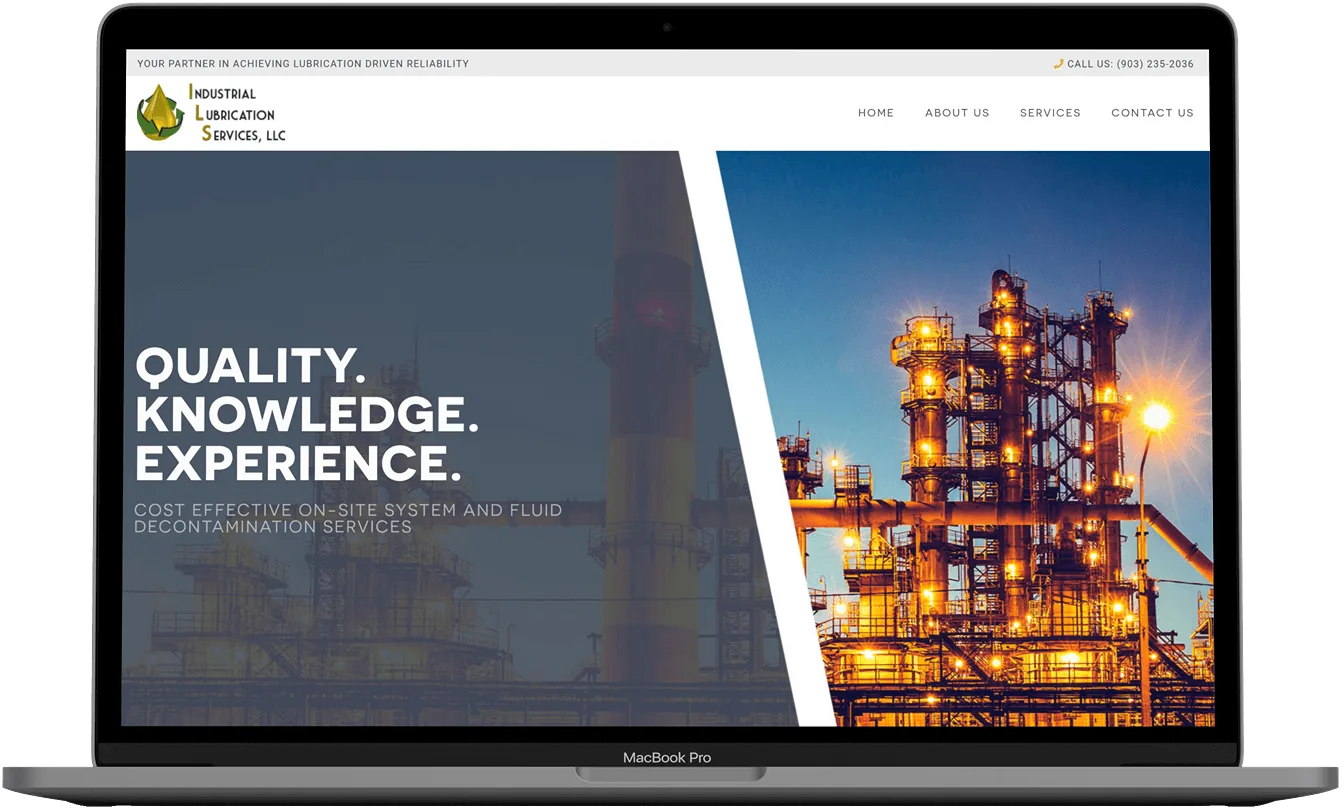This screenshot has width=1342, height=808.
Task: Click the 'Cost effective on-site system' subheading
Action: point(348,518)
